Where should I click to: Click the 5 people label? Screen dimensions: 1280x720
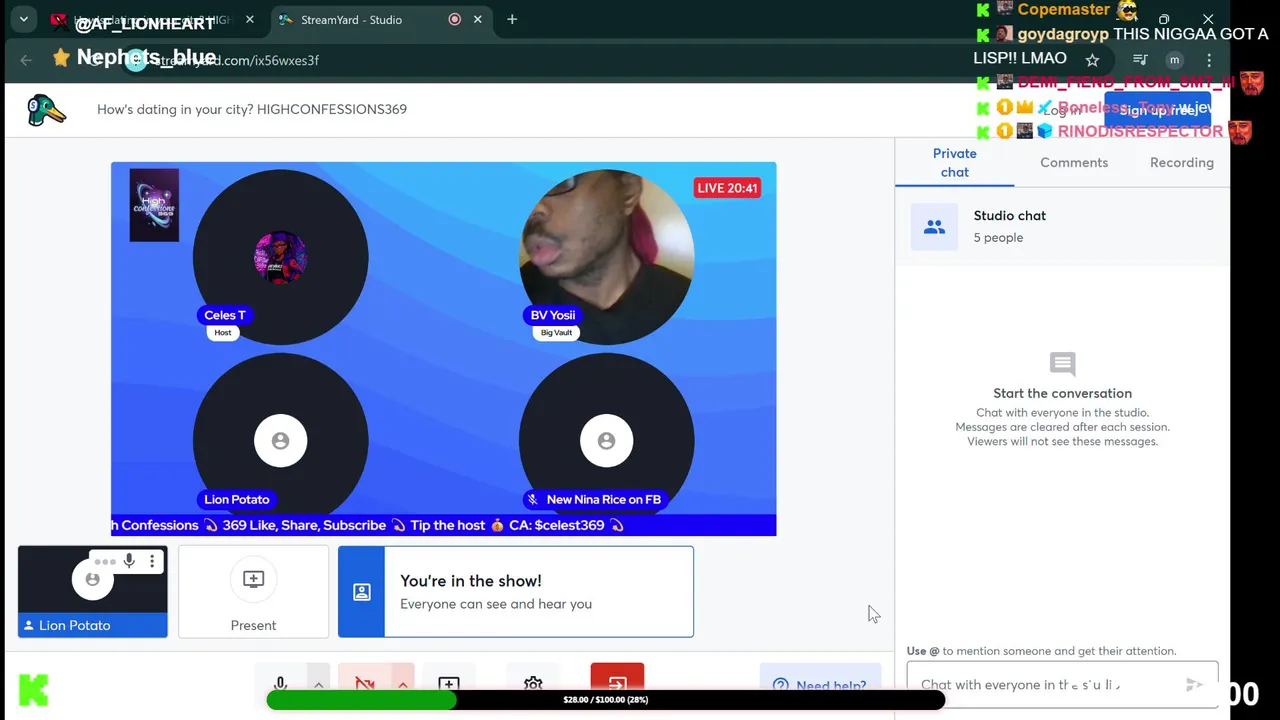(x=998, y=238)
